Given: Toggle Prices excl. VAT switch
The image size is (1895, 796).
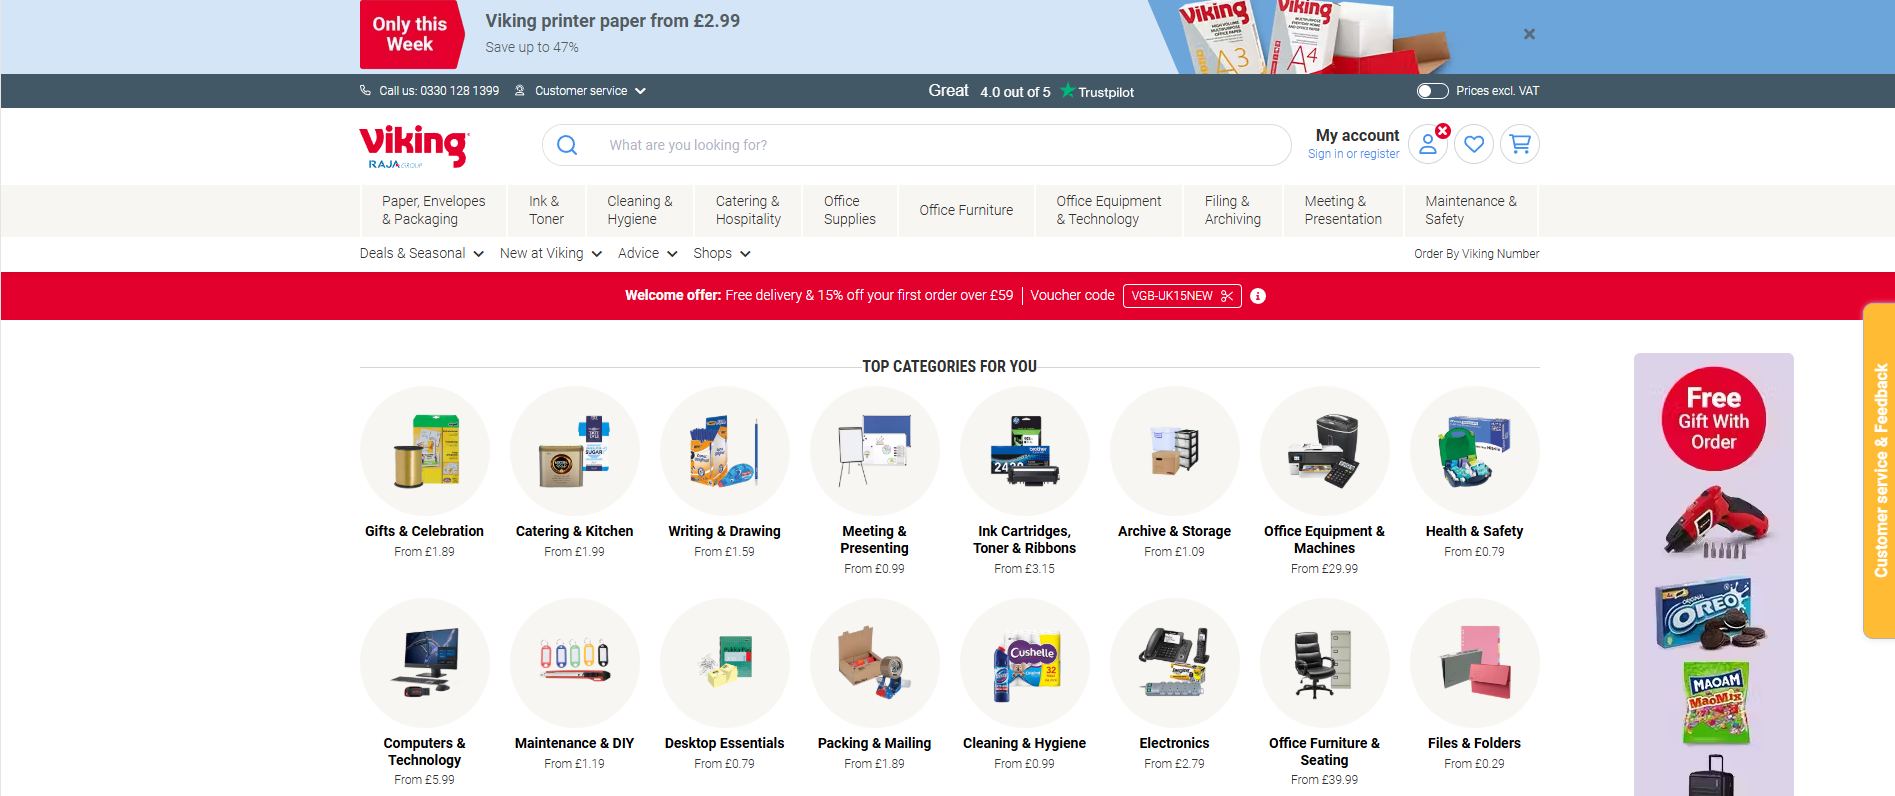Looking at the screenshot, I should click(x=1432, y=91).
